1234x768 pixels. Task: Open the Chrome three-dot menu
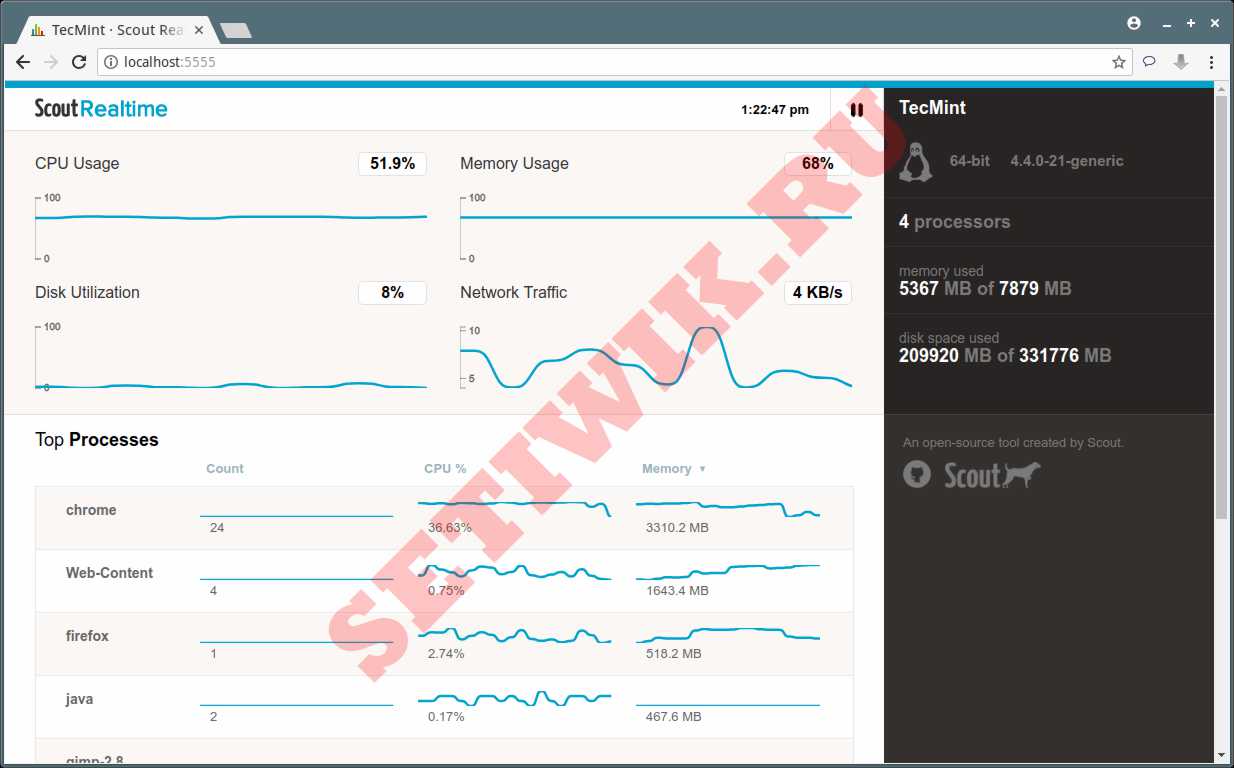[1212, 62]
